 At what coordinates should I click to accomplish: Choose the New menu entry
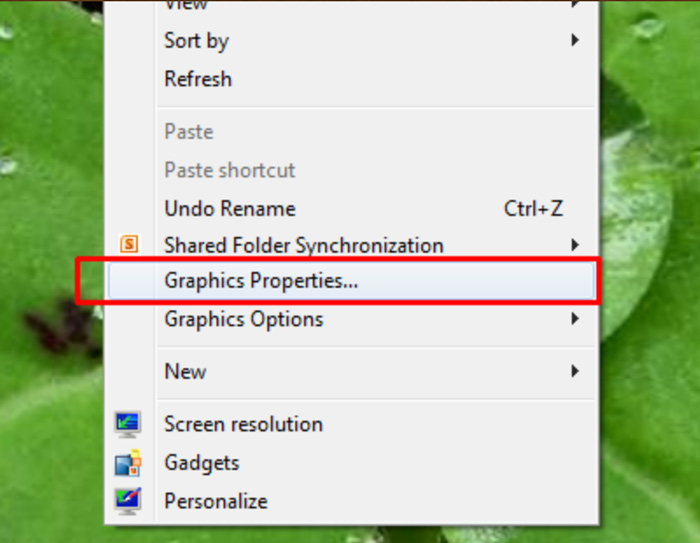(x=185, y=371)
